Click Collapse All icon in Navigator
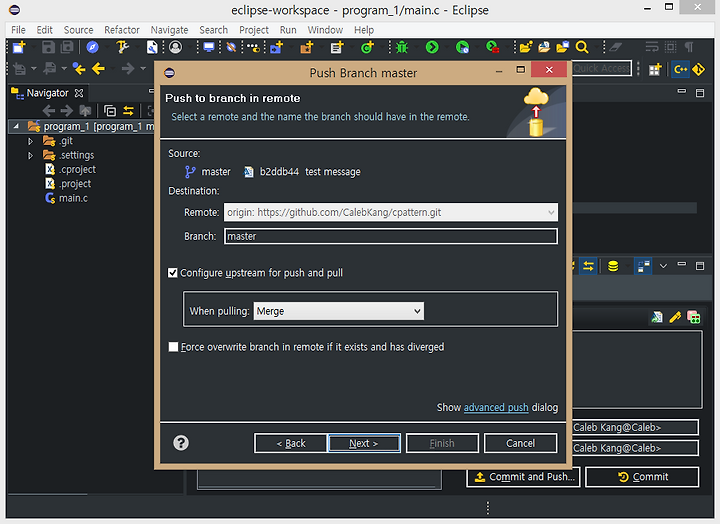This screenshot has width=720, height=524. [x=110, y=111]
